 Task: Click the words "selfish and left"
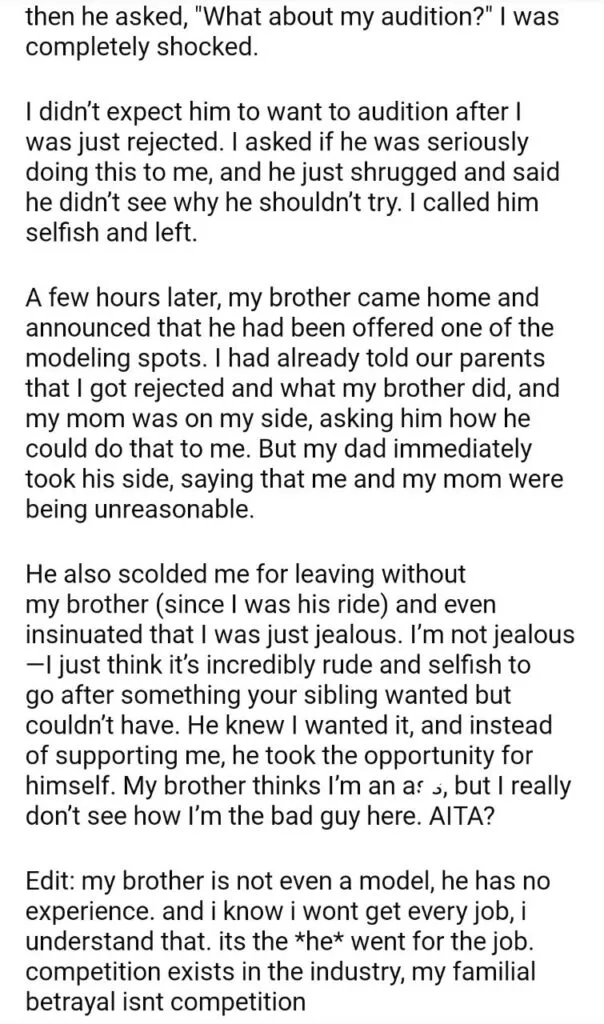pos(110,232)
